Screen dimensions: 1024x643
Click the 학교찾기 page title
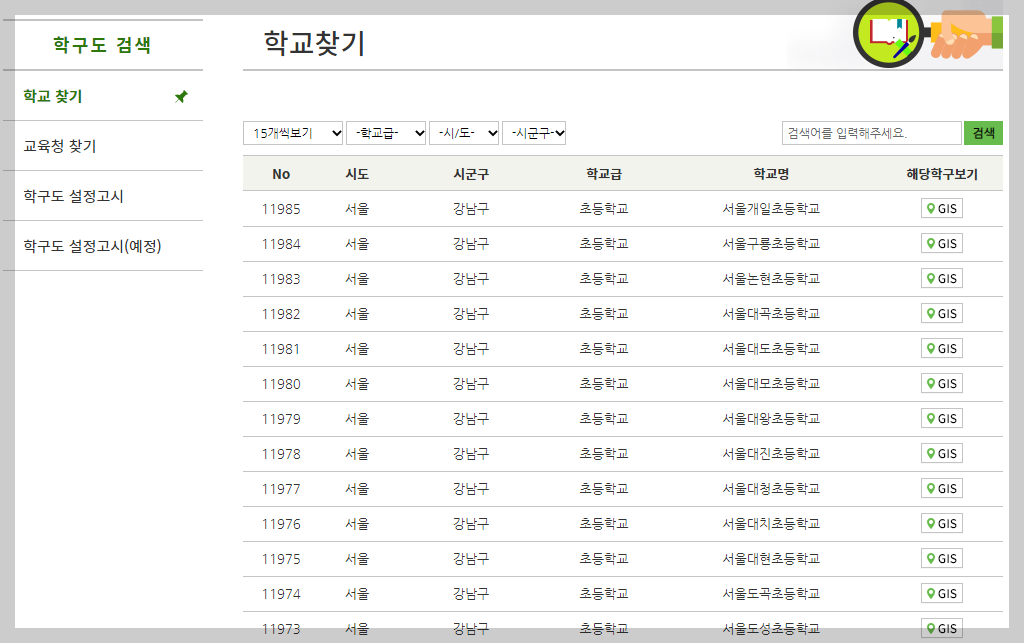(x=314, y=43)
